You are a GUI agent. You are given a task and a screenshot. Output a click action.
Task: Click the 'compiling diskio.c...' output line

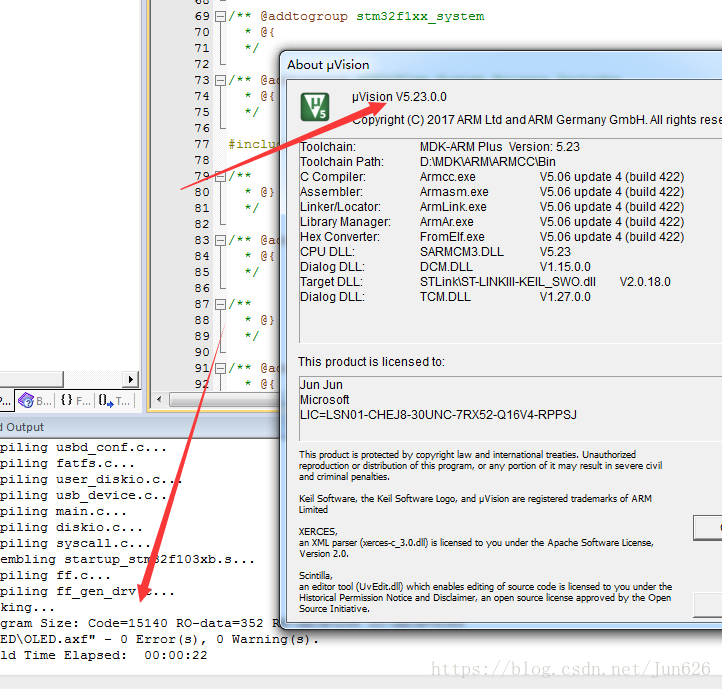coord(71,528)
